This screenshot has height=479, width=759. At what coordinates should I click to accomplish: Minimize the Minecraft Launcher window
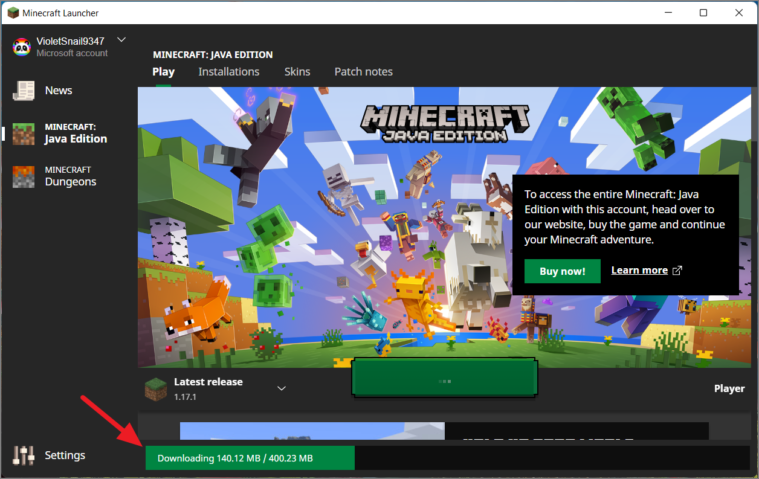pyautogui.click(x=668, y=13)
